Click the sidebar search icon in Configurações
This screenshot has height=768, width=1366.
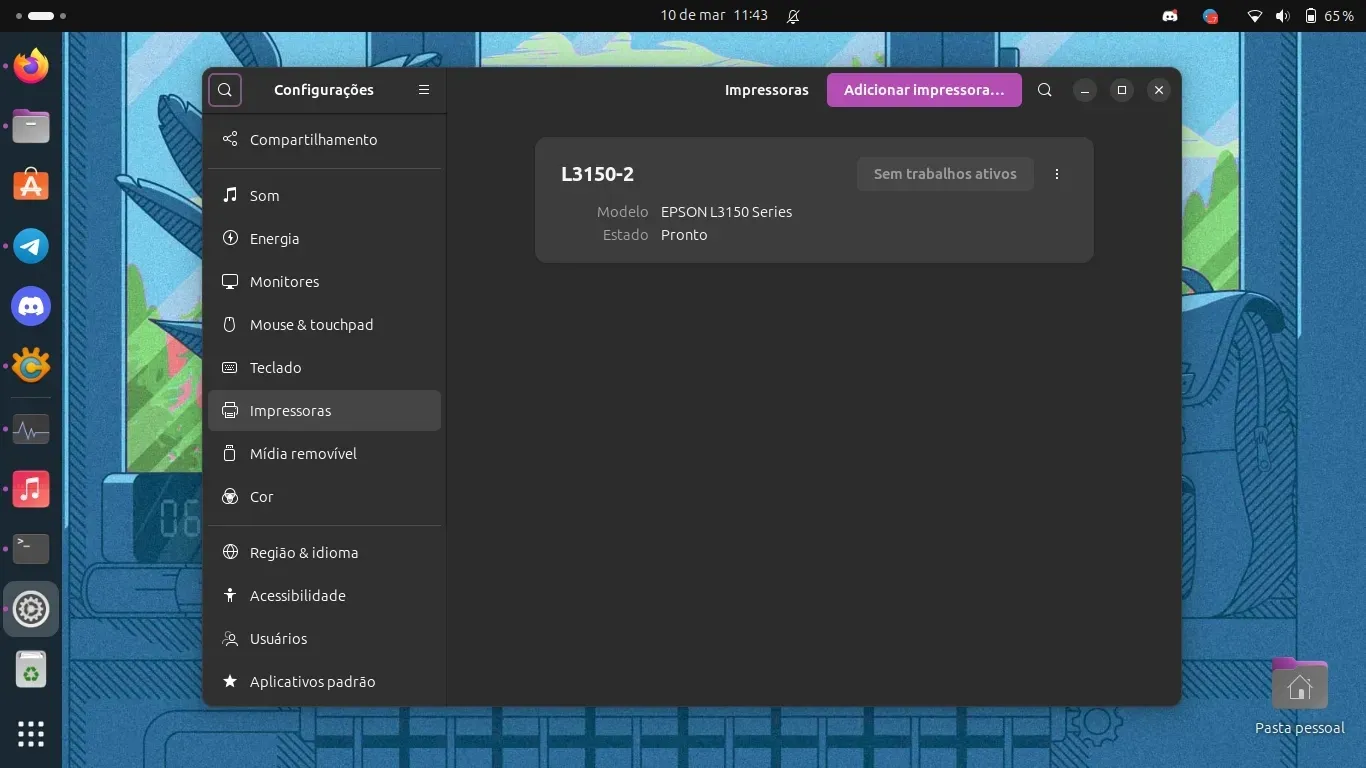point(225,90)
